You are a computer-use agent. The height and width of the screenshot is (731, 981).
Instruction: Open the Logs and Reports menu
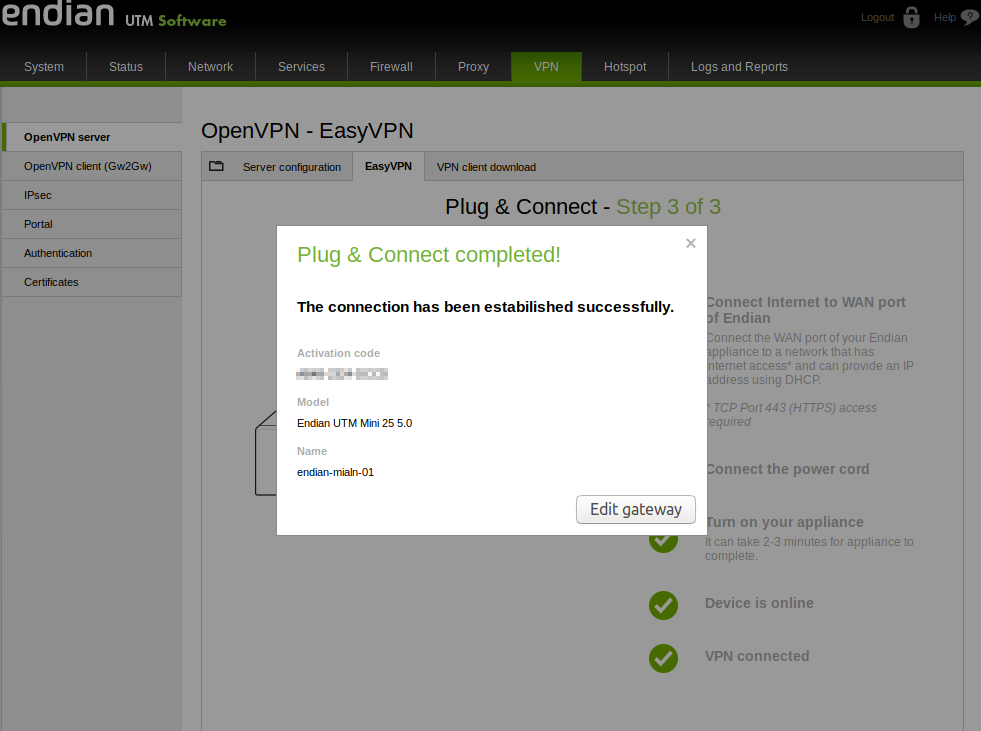pyautogui.click(x=739, y=67)
